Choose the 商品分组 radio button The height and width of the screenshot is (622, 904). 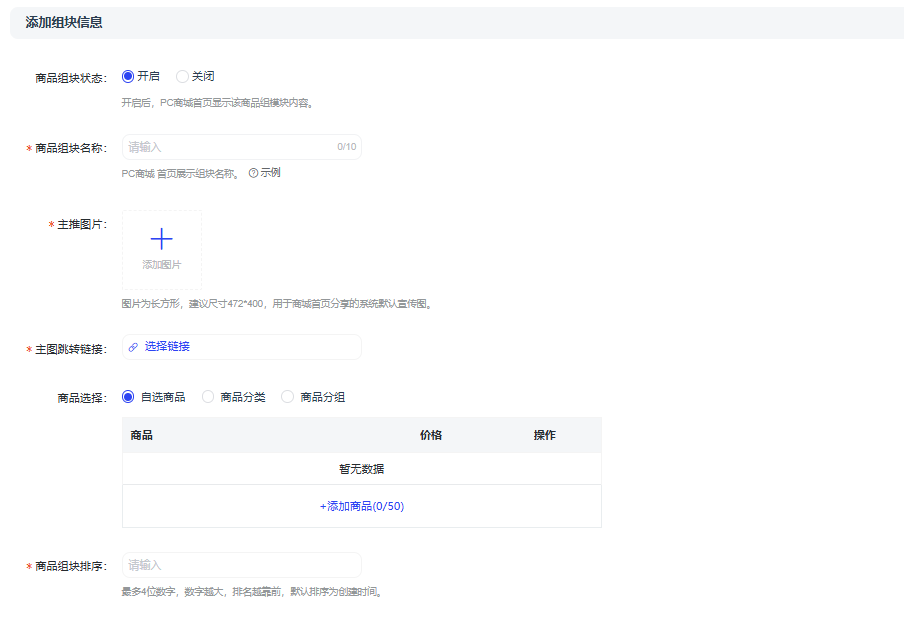(x=288, y=397)
